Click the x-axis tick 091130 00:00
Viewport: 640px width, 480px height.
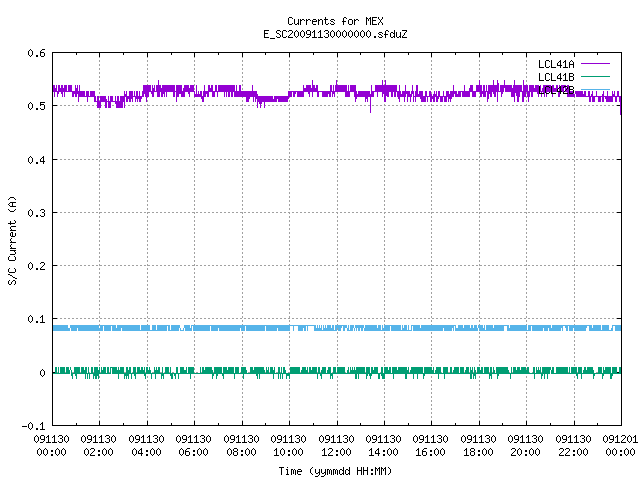(51, 446)
